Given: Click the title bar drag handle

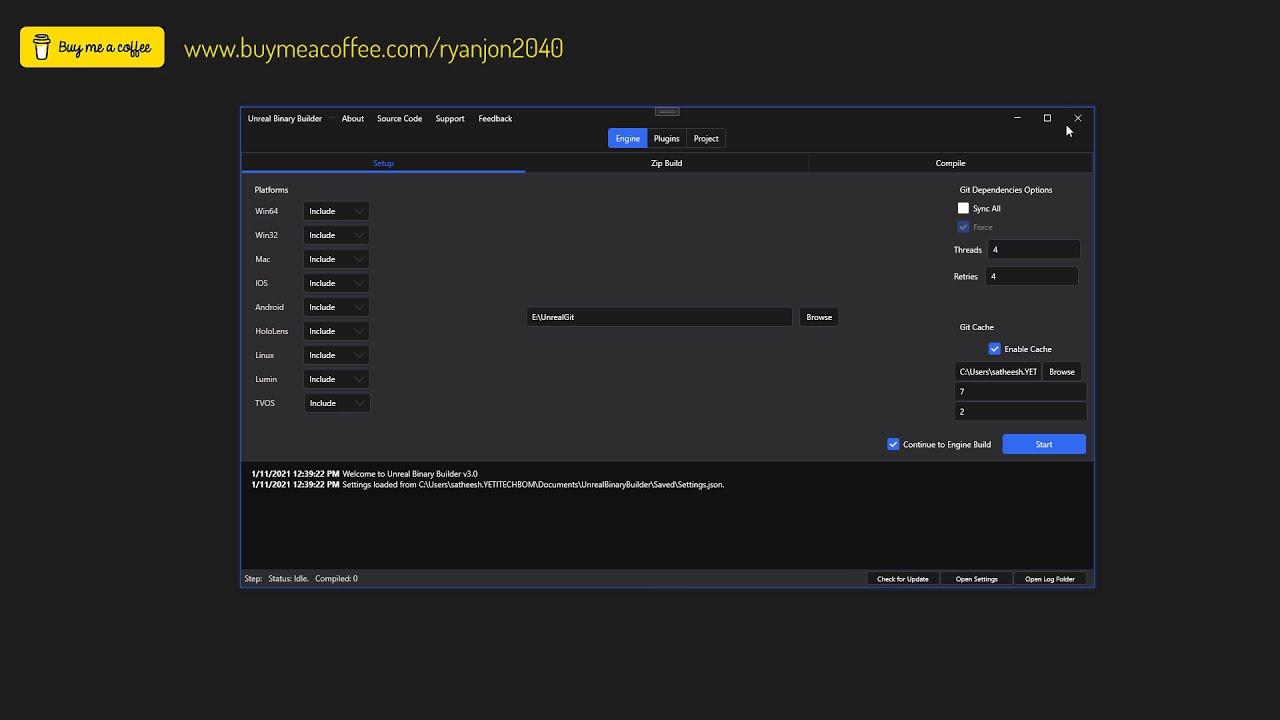Looking at the screenshot, I should click(x=667, y=111).
